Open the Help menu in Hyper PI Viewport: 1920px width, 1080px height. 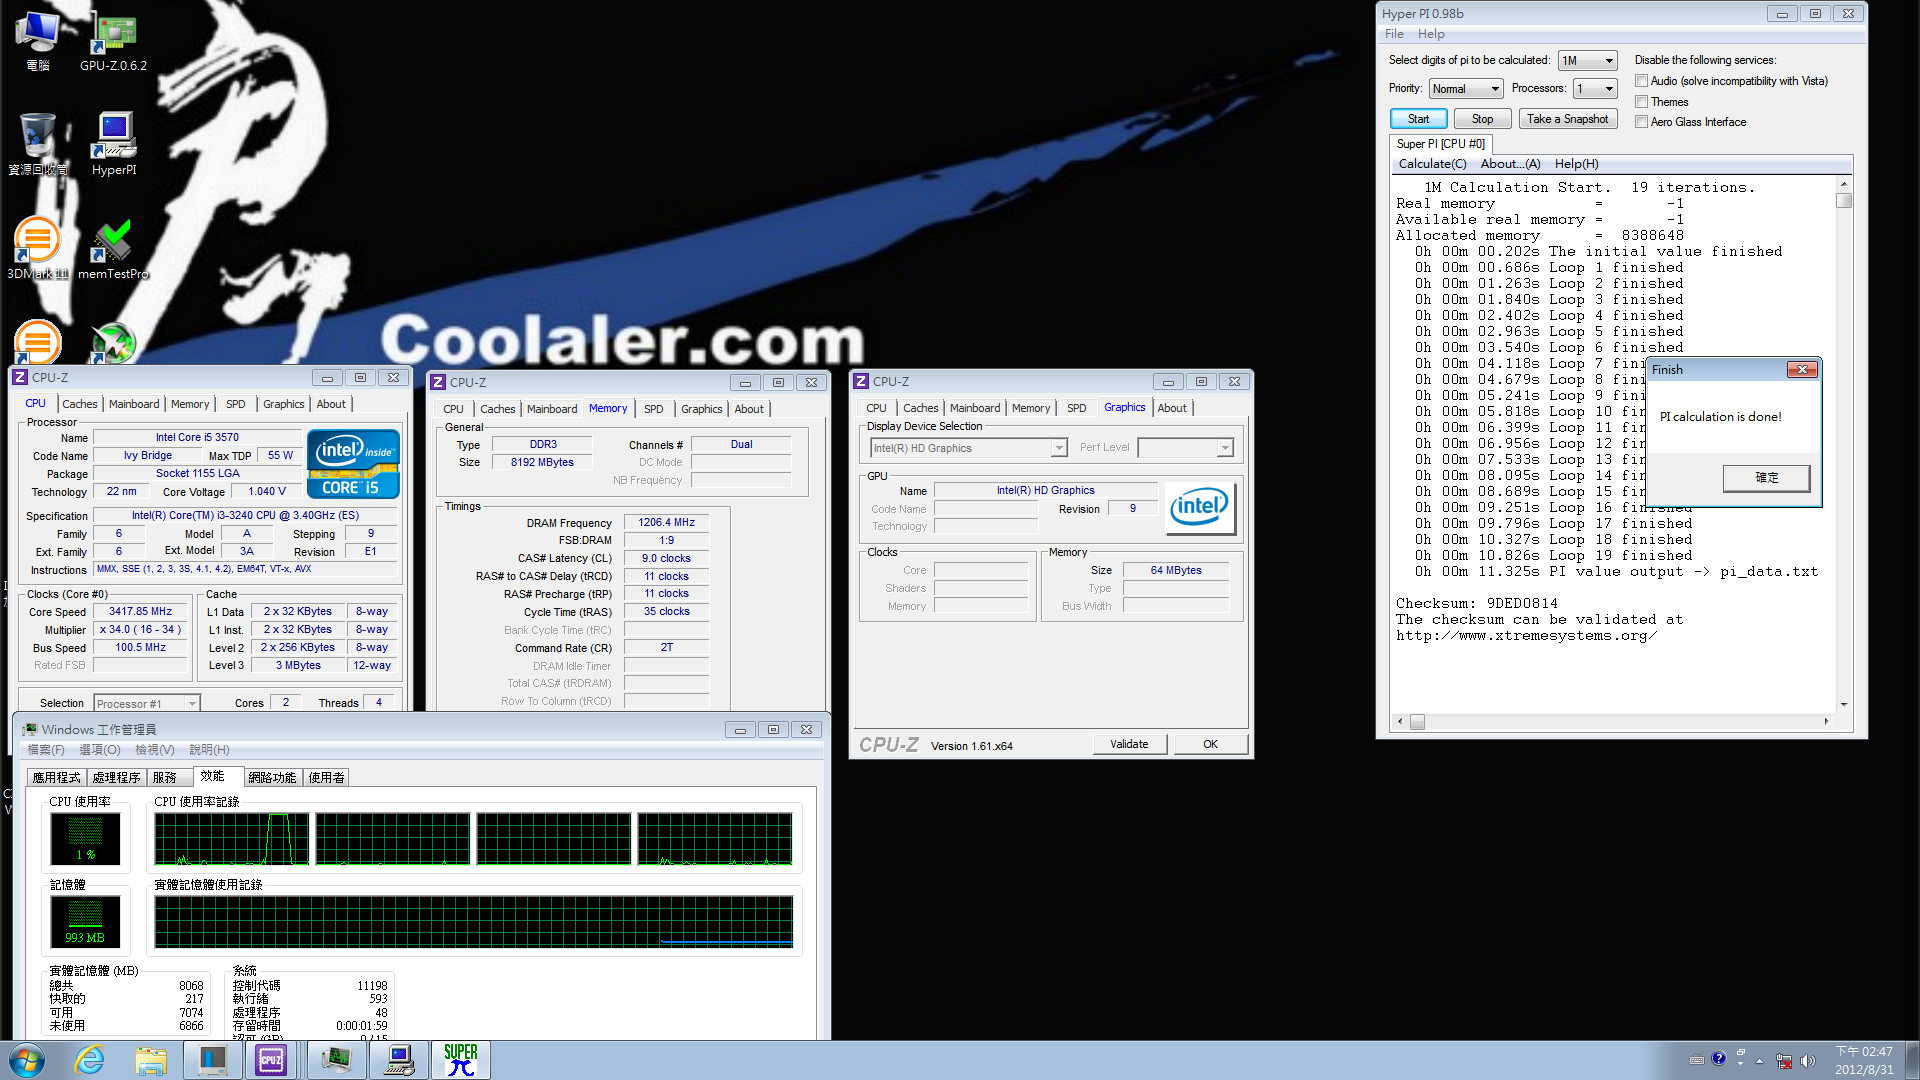point(1431,34)
